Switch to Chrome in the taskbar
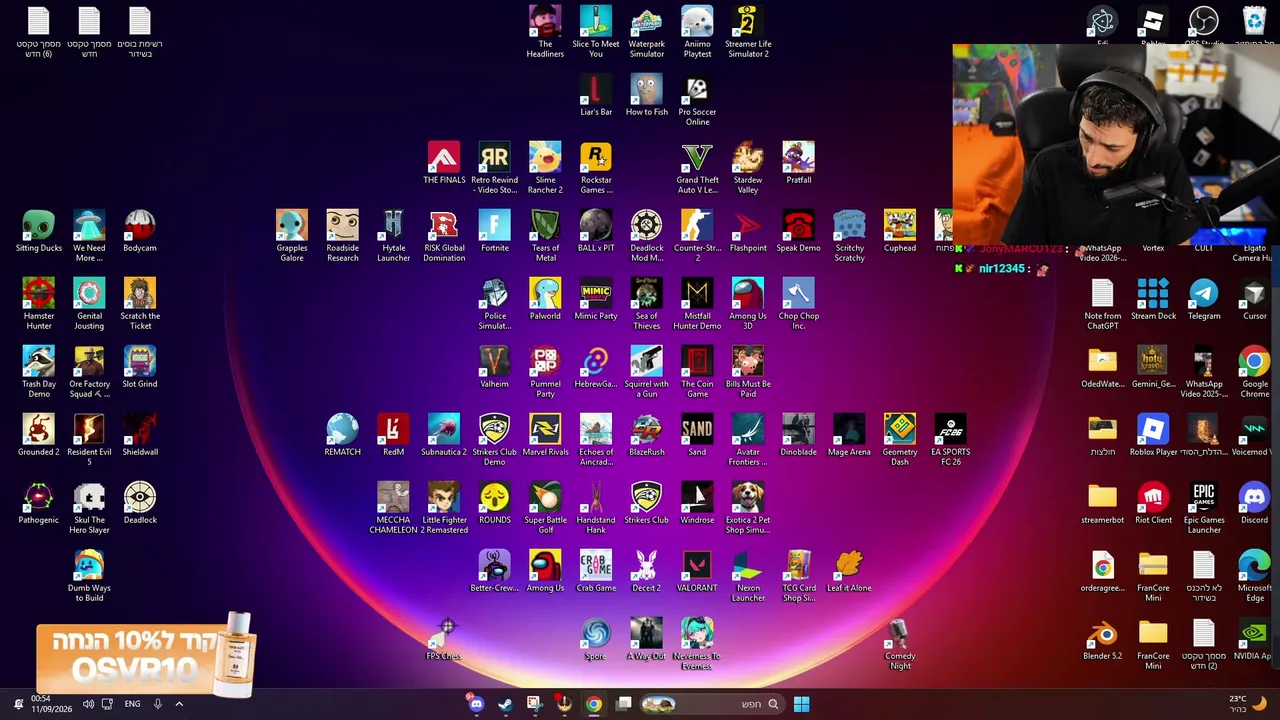The height and width of the screenshot is (720, 1280). pyautogui.click(x=594, y=704)
